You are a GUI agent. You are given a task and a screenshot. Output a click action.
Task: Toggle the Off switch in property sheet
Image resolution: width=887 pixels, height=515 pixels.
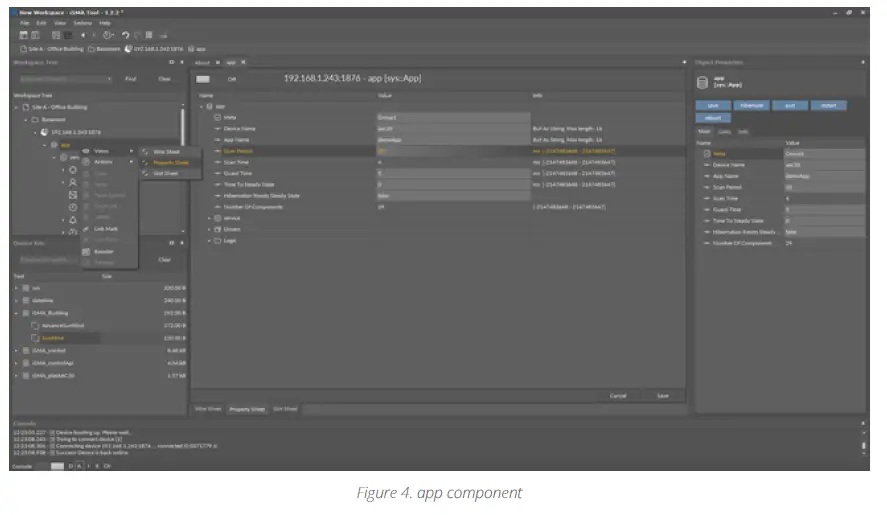click(x=203, y=79)
